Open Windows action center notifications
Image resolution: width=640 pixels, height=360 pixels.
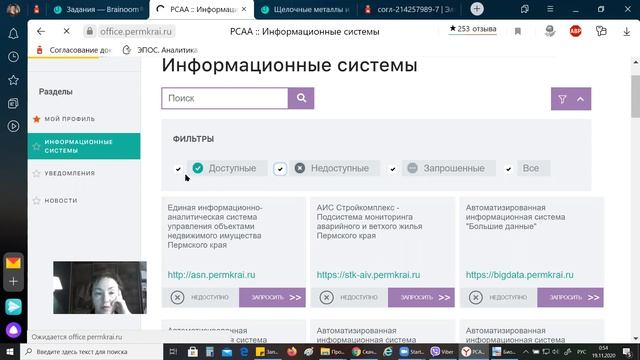pyautogui.click(x=627, y=351)
